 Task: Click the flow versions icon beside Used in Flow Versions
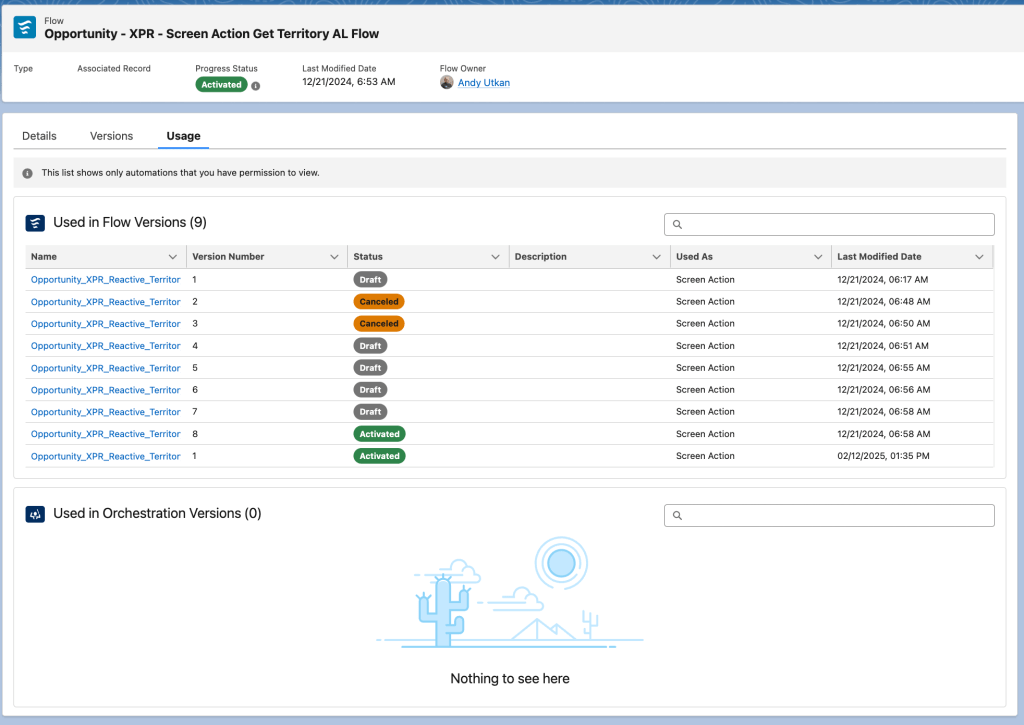pos(33,222)
